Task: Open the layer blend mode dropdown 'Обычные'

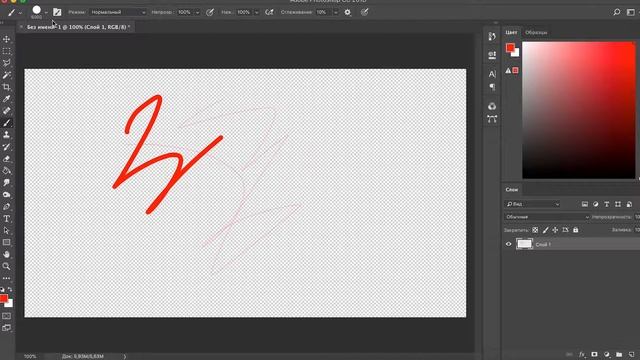Action: click(x=547, y=217)
